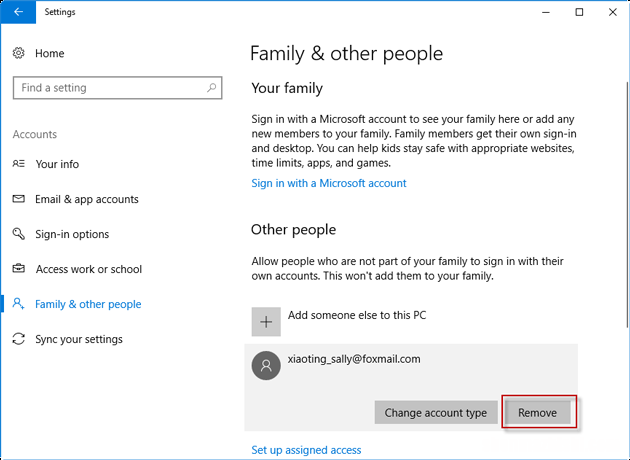
Task: Click the search magnifier icon
Action: tap(213, 88)
